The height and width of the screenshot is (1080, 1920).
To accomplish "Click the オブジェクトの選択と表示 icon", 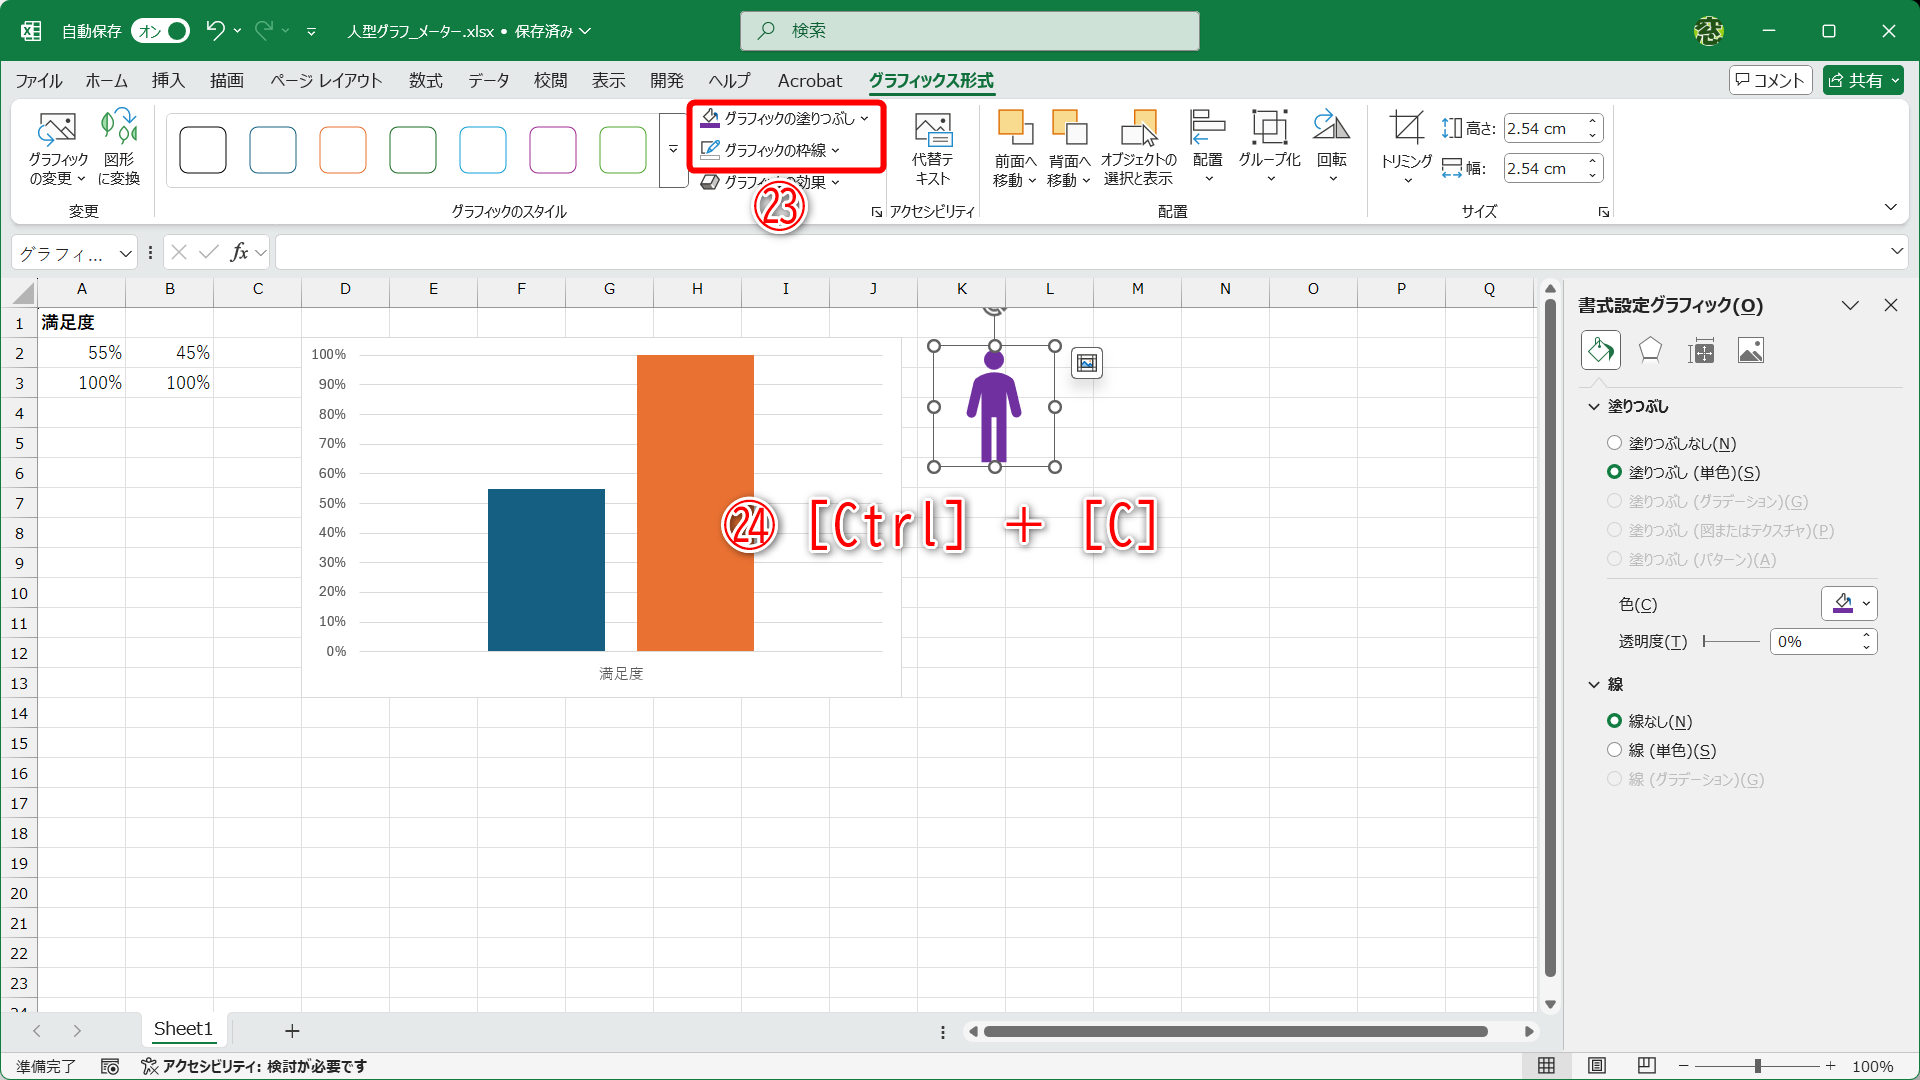I will click(x=1138, y=148).
